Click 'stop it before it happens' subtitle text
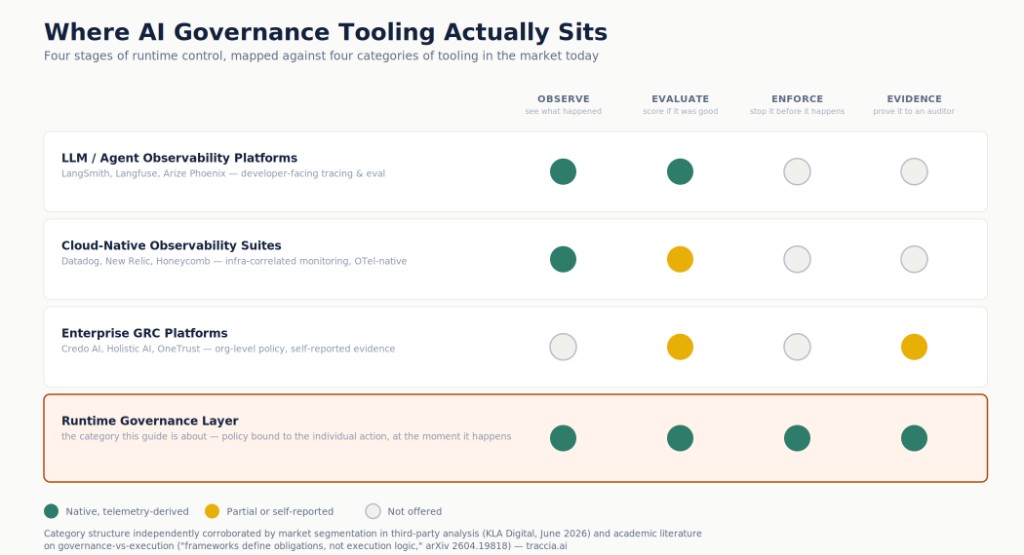 click(x=797, y=112)
